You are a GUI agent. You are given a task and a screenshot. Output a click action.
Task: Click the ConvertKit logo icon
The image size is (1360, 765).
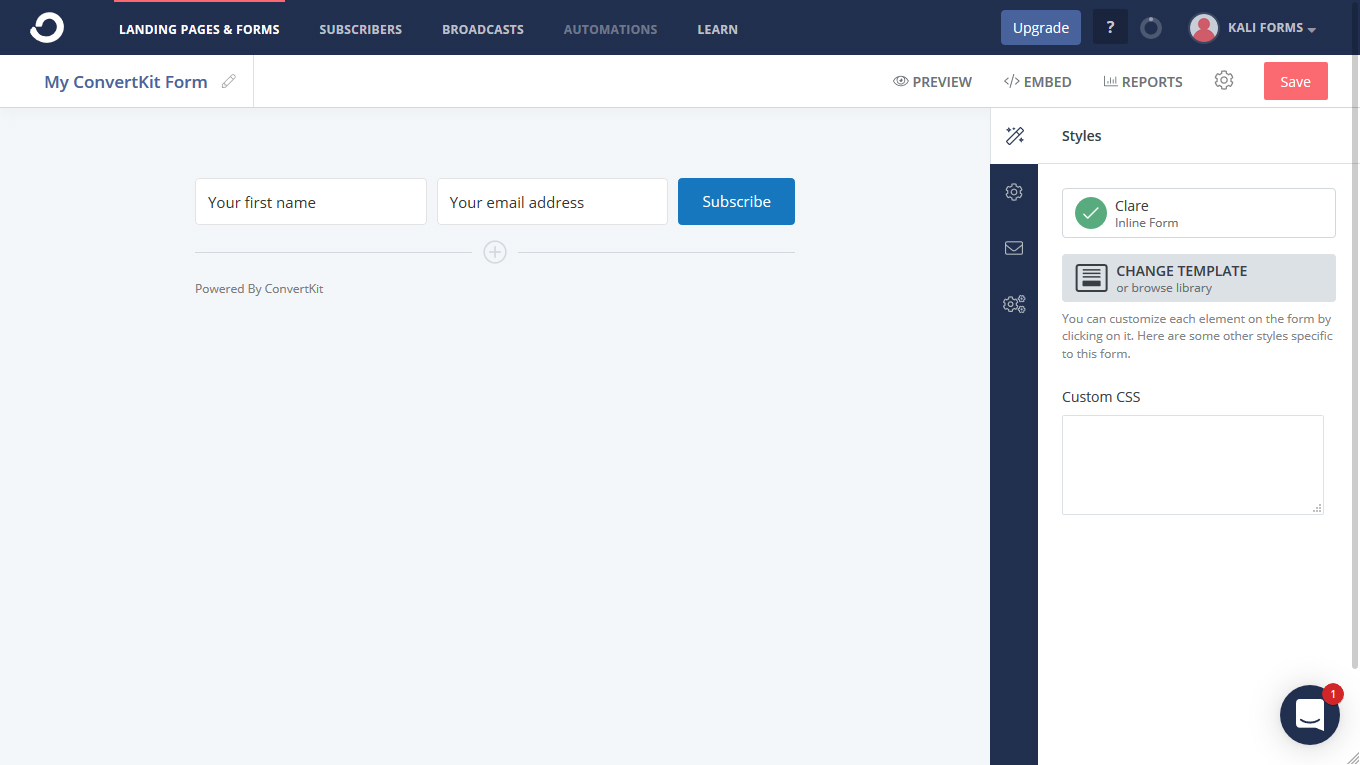pyautogui.click(x=47, y=28)
